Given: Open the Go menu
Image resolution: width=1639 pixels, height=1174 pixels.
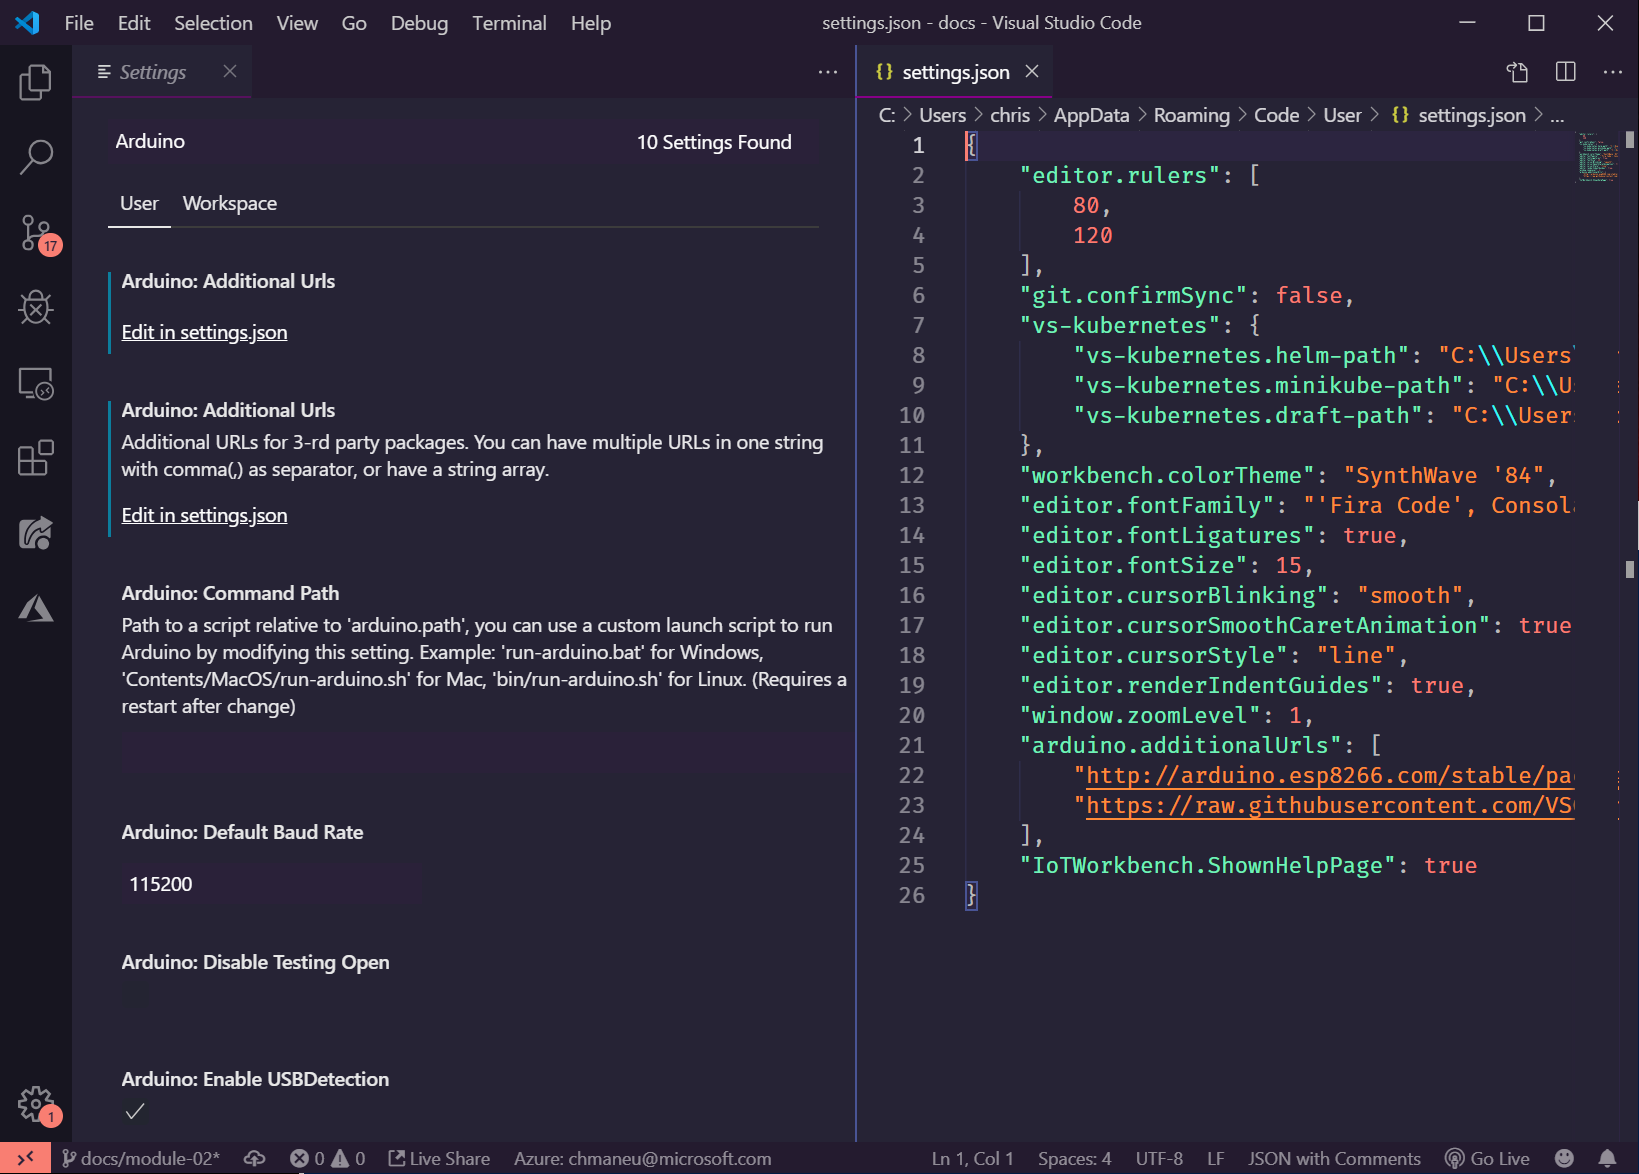Looking at the screenshot, I should pyautogui.click(x=354, y=23).
